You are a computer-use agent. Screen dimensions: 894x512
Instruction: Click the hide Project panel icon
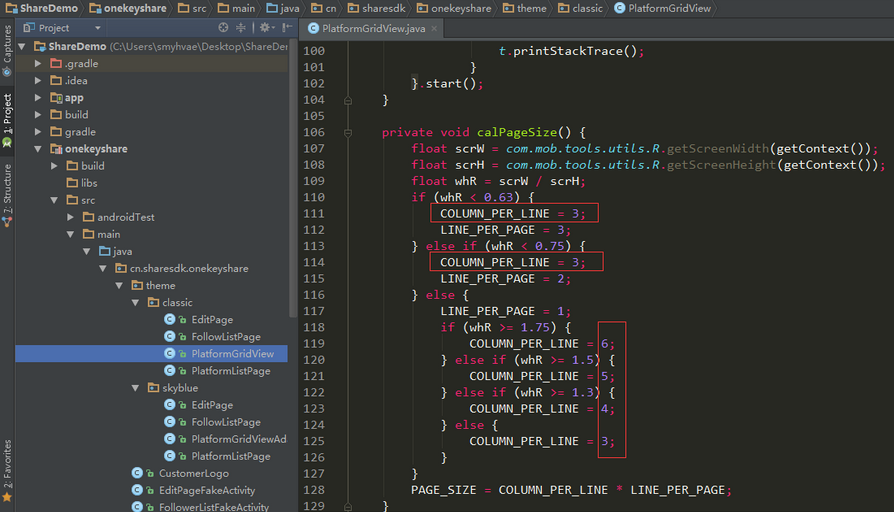click(286, 28)
